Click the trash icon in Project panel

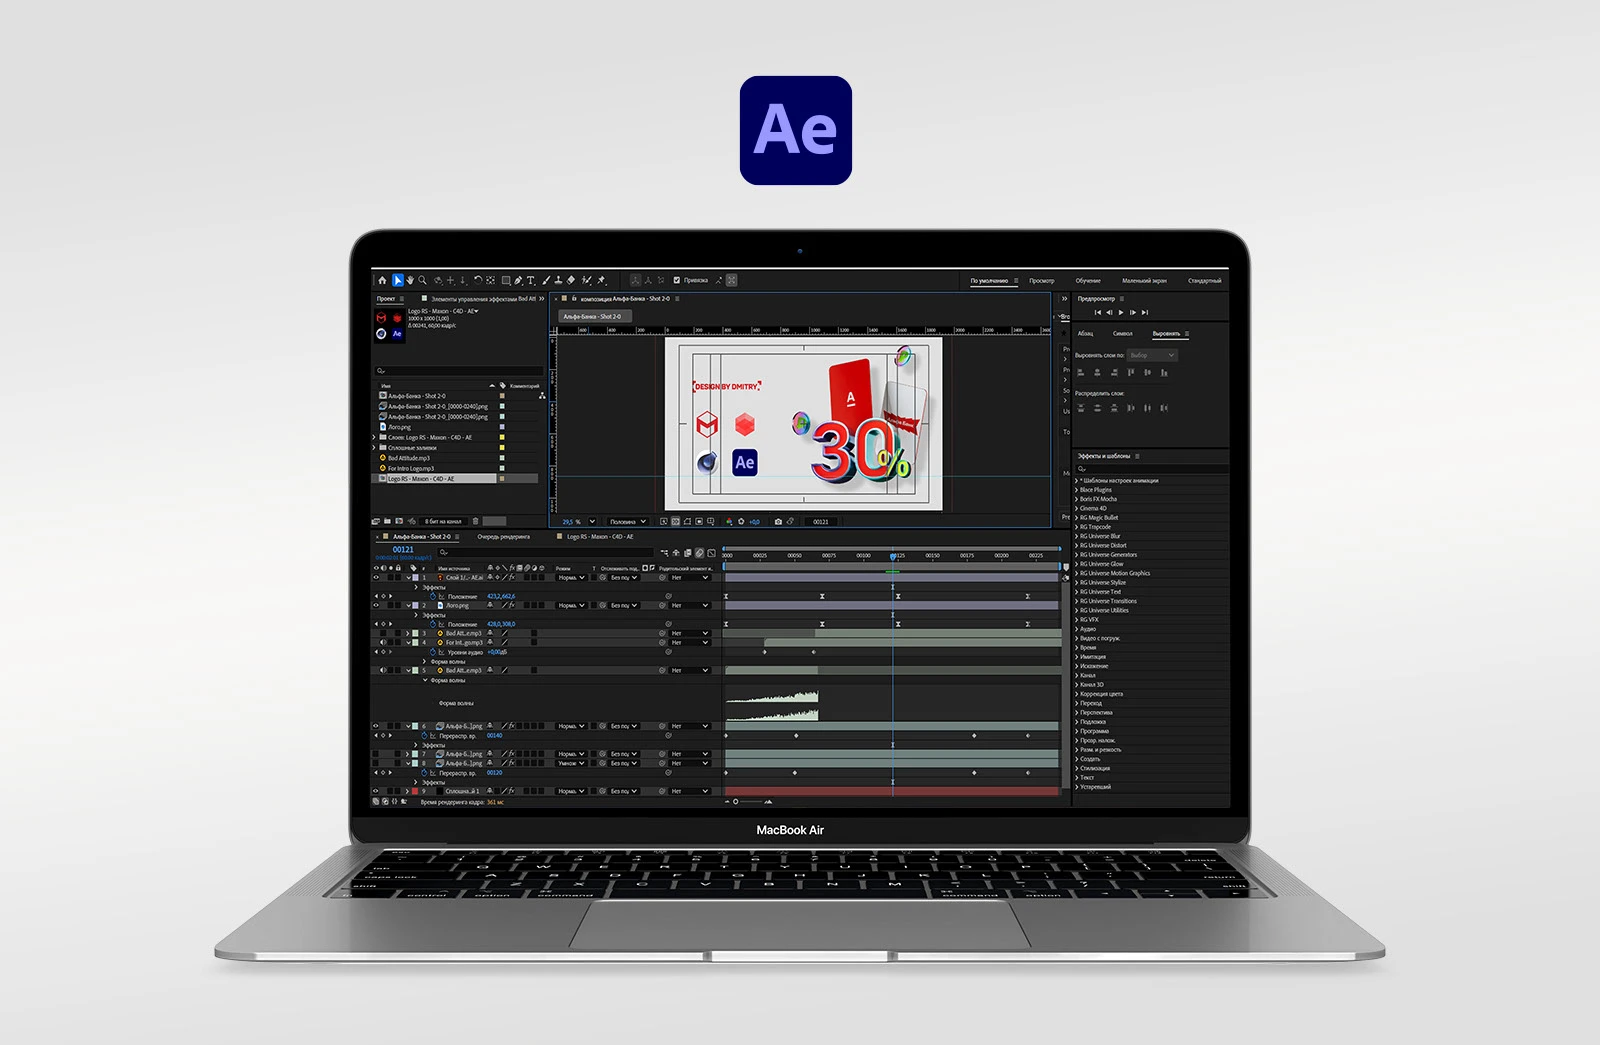click(476, 521)
